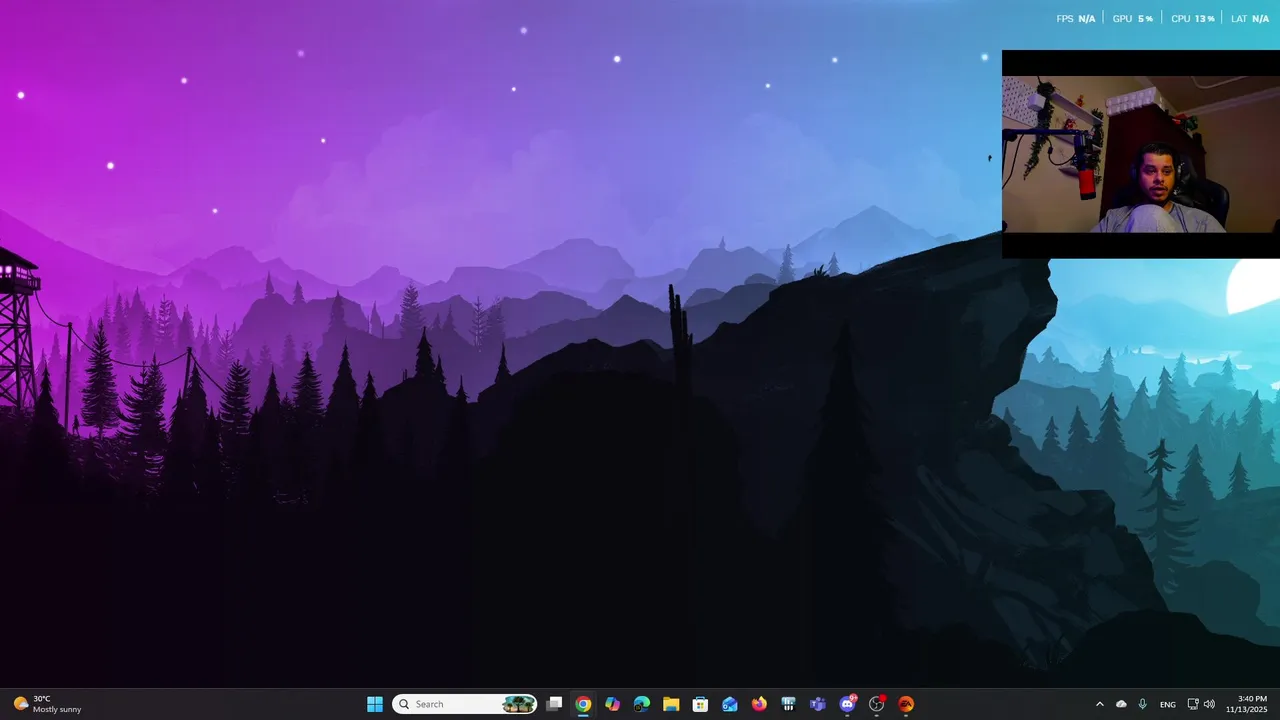
Task: Select the webcam video overlay
Action: click(x=1141, y=154)
